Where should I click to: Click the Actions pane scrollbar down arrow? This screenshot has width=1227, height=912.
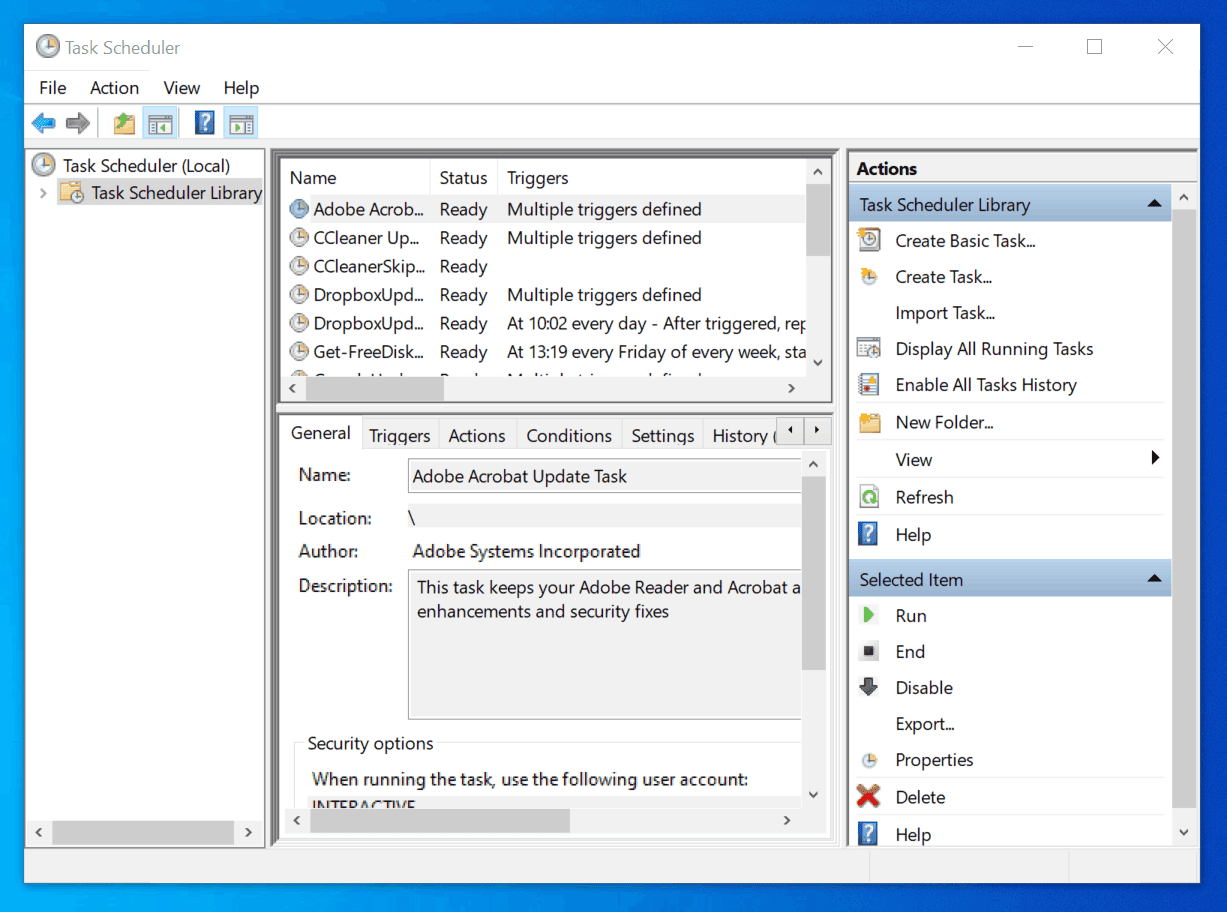click(x=1184, y=832)
